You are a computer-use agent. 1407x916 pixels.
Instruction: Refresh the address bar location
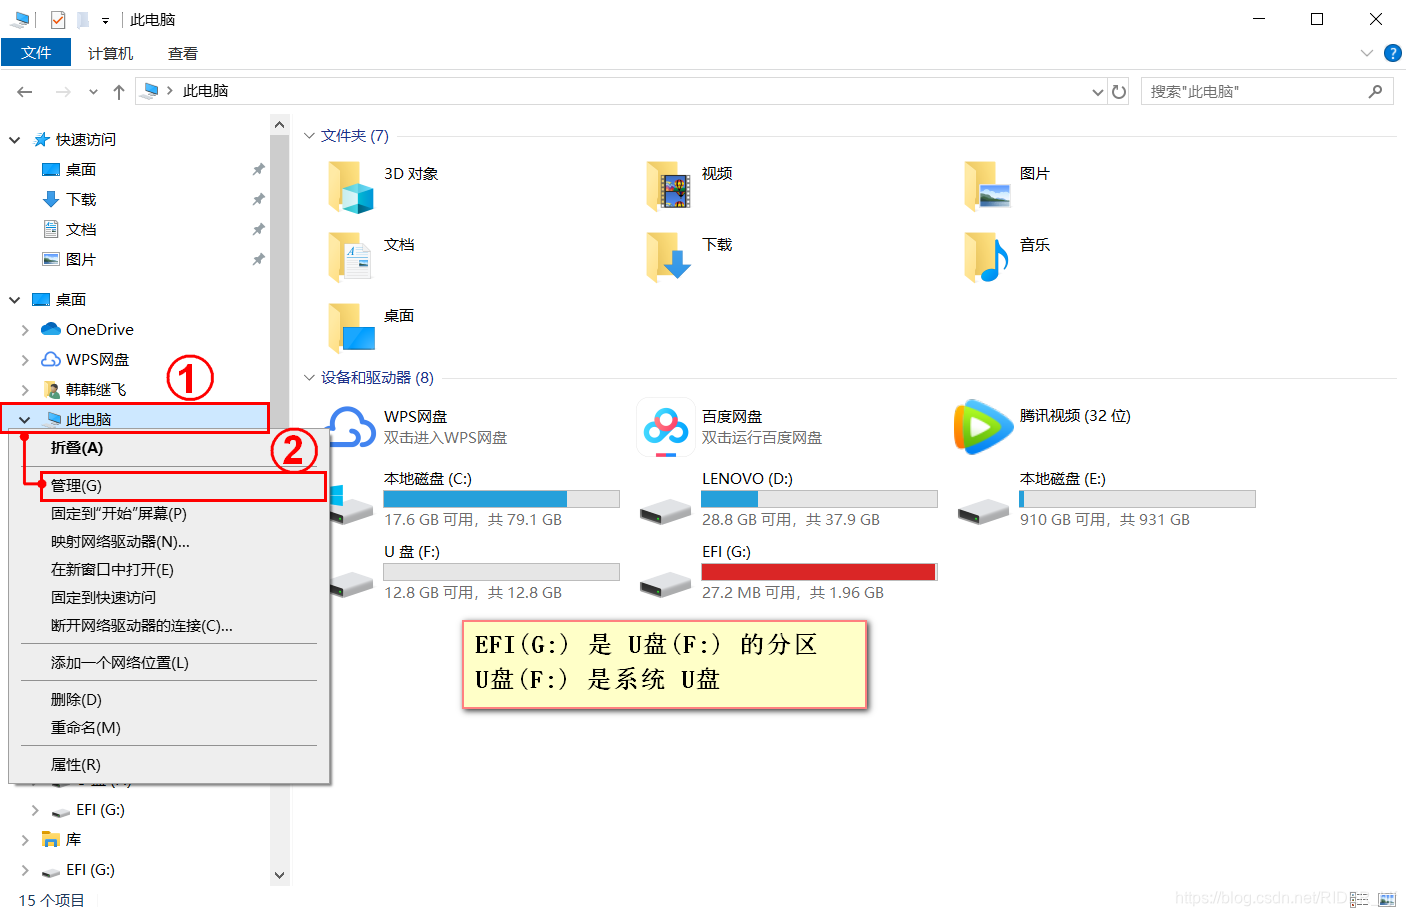pos(1120,92)
